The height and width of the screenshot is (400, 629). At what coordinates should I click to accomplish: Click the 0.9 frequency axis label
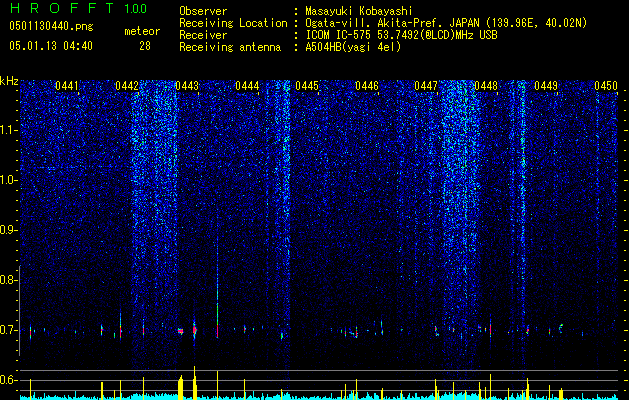[x=9, y=230]
